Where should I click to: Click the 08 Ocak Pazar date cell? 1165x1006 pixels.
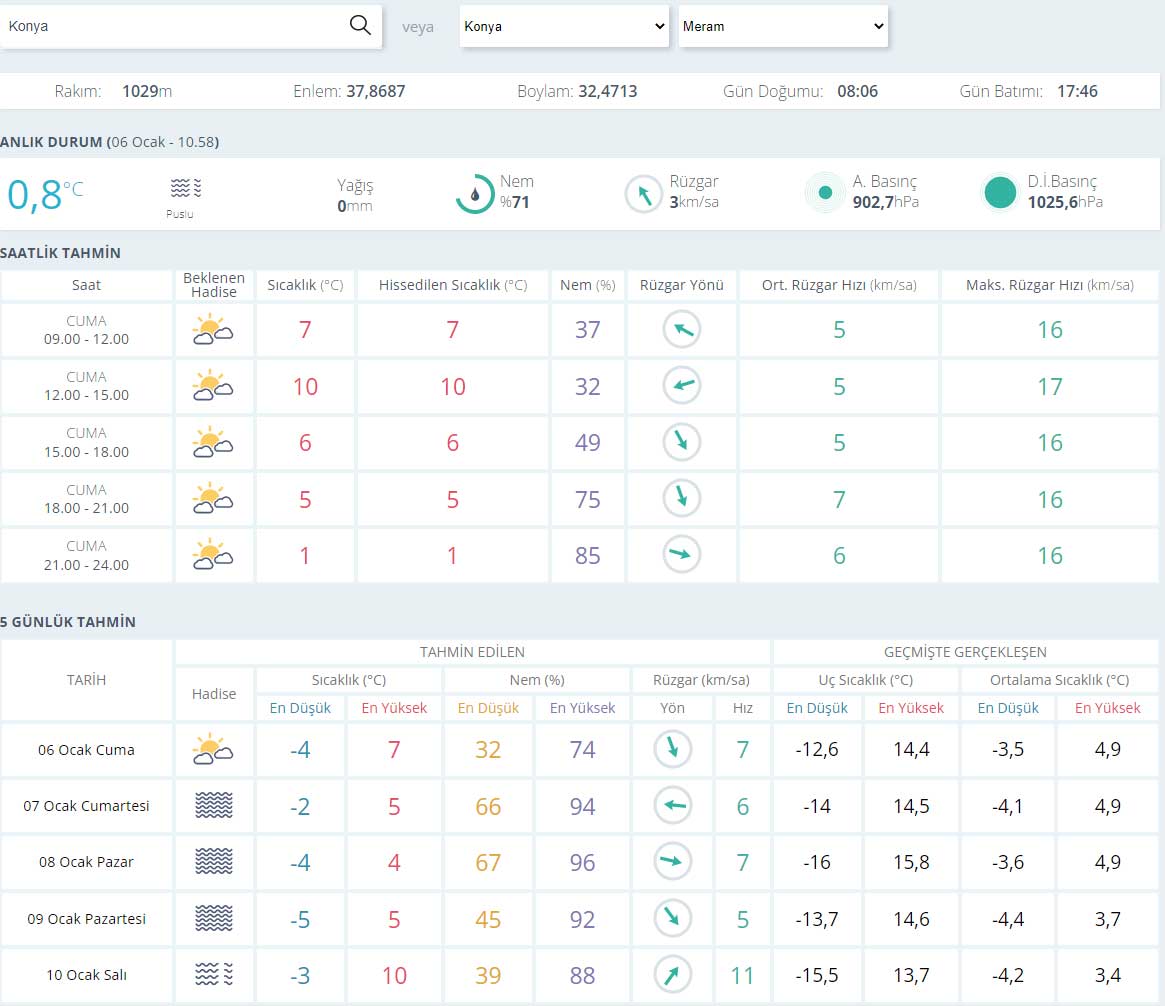tap(86, 862)
